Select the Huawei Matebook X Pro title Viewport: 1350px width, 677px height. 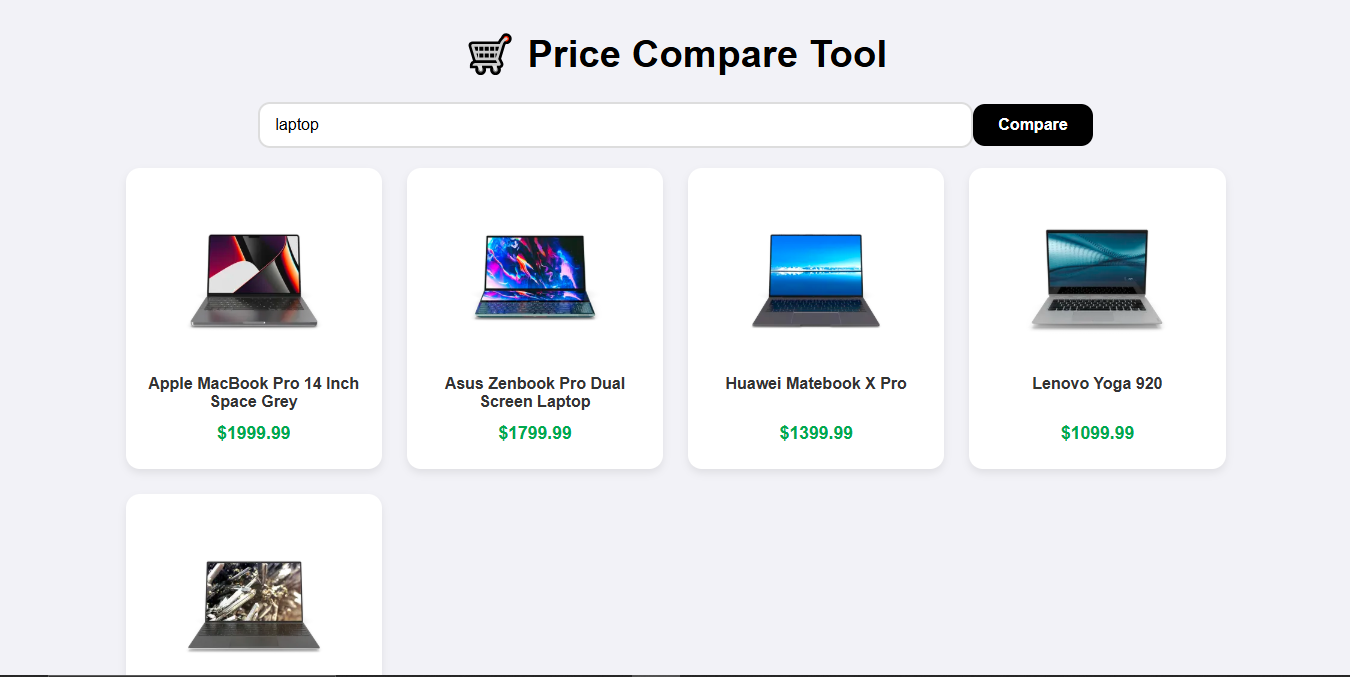tap(816, 383)
